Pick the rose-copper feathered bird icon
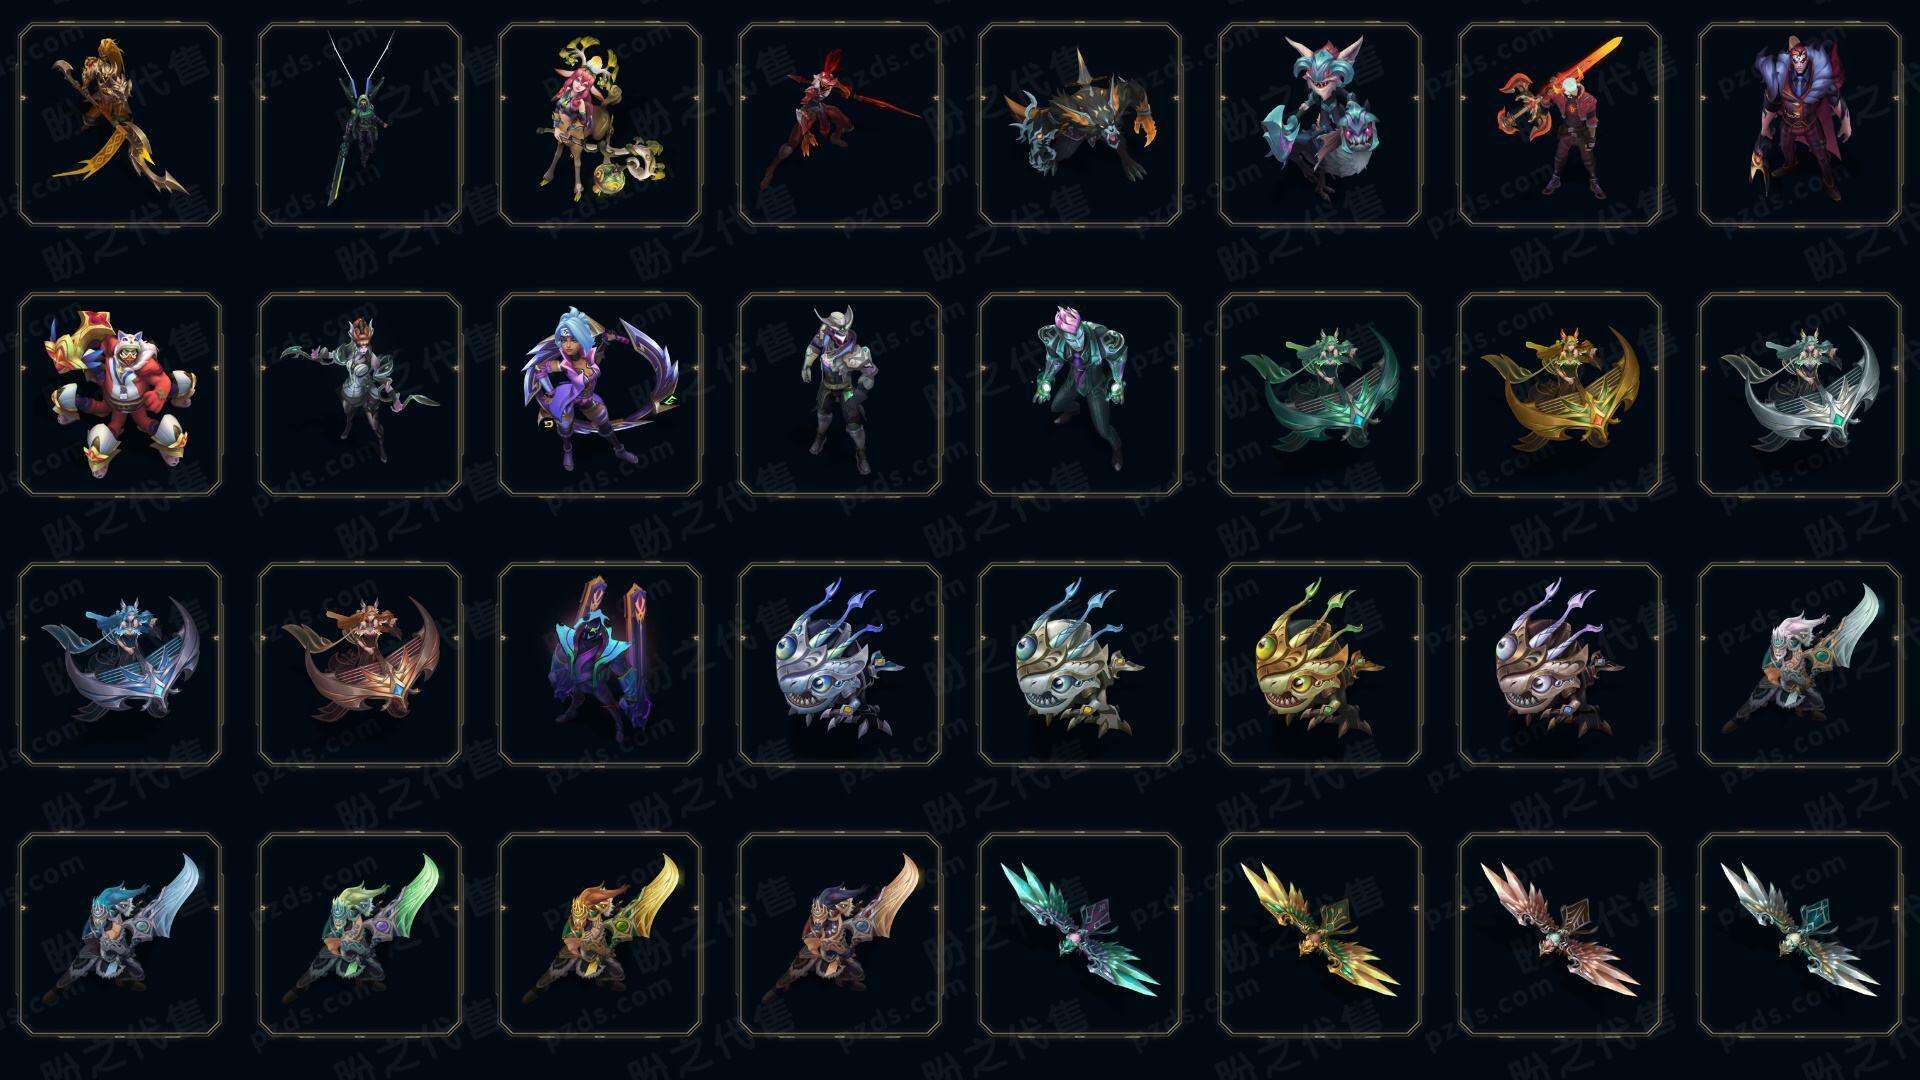The image size is (1920, 1080). pos(1560,935)
